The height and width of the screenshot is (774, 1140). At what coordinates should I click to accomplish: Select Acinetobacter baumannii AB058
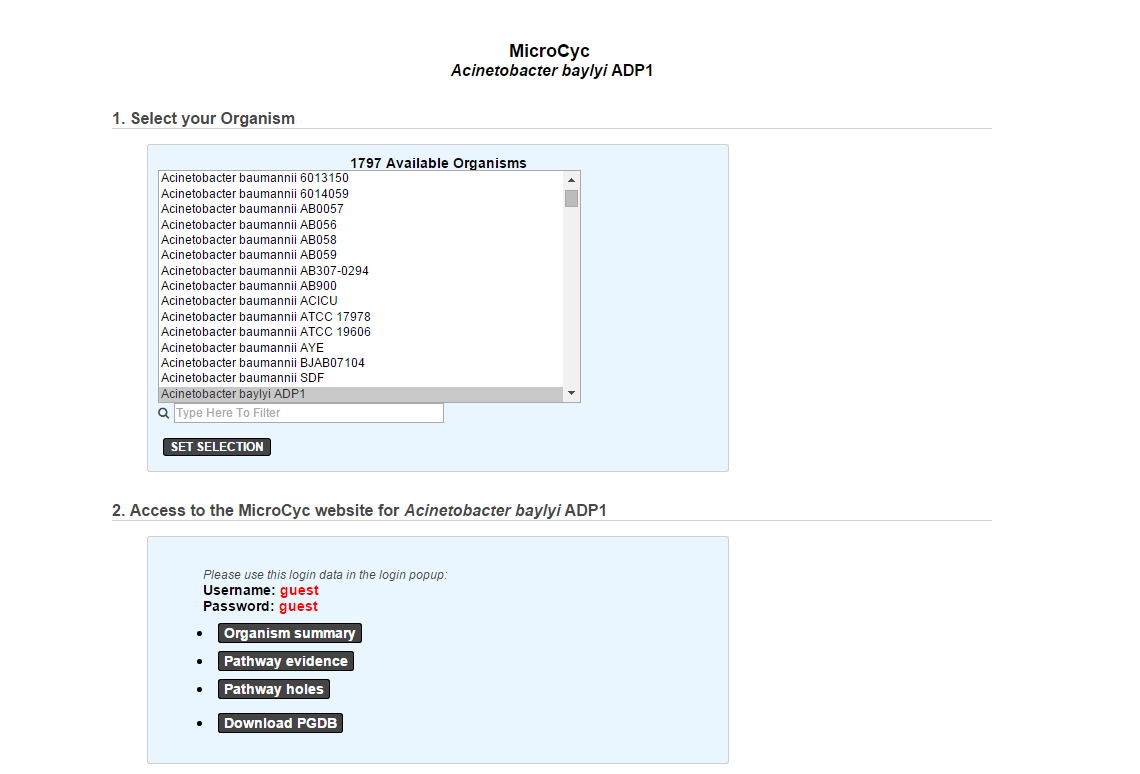tap(361, 240)
